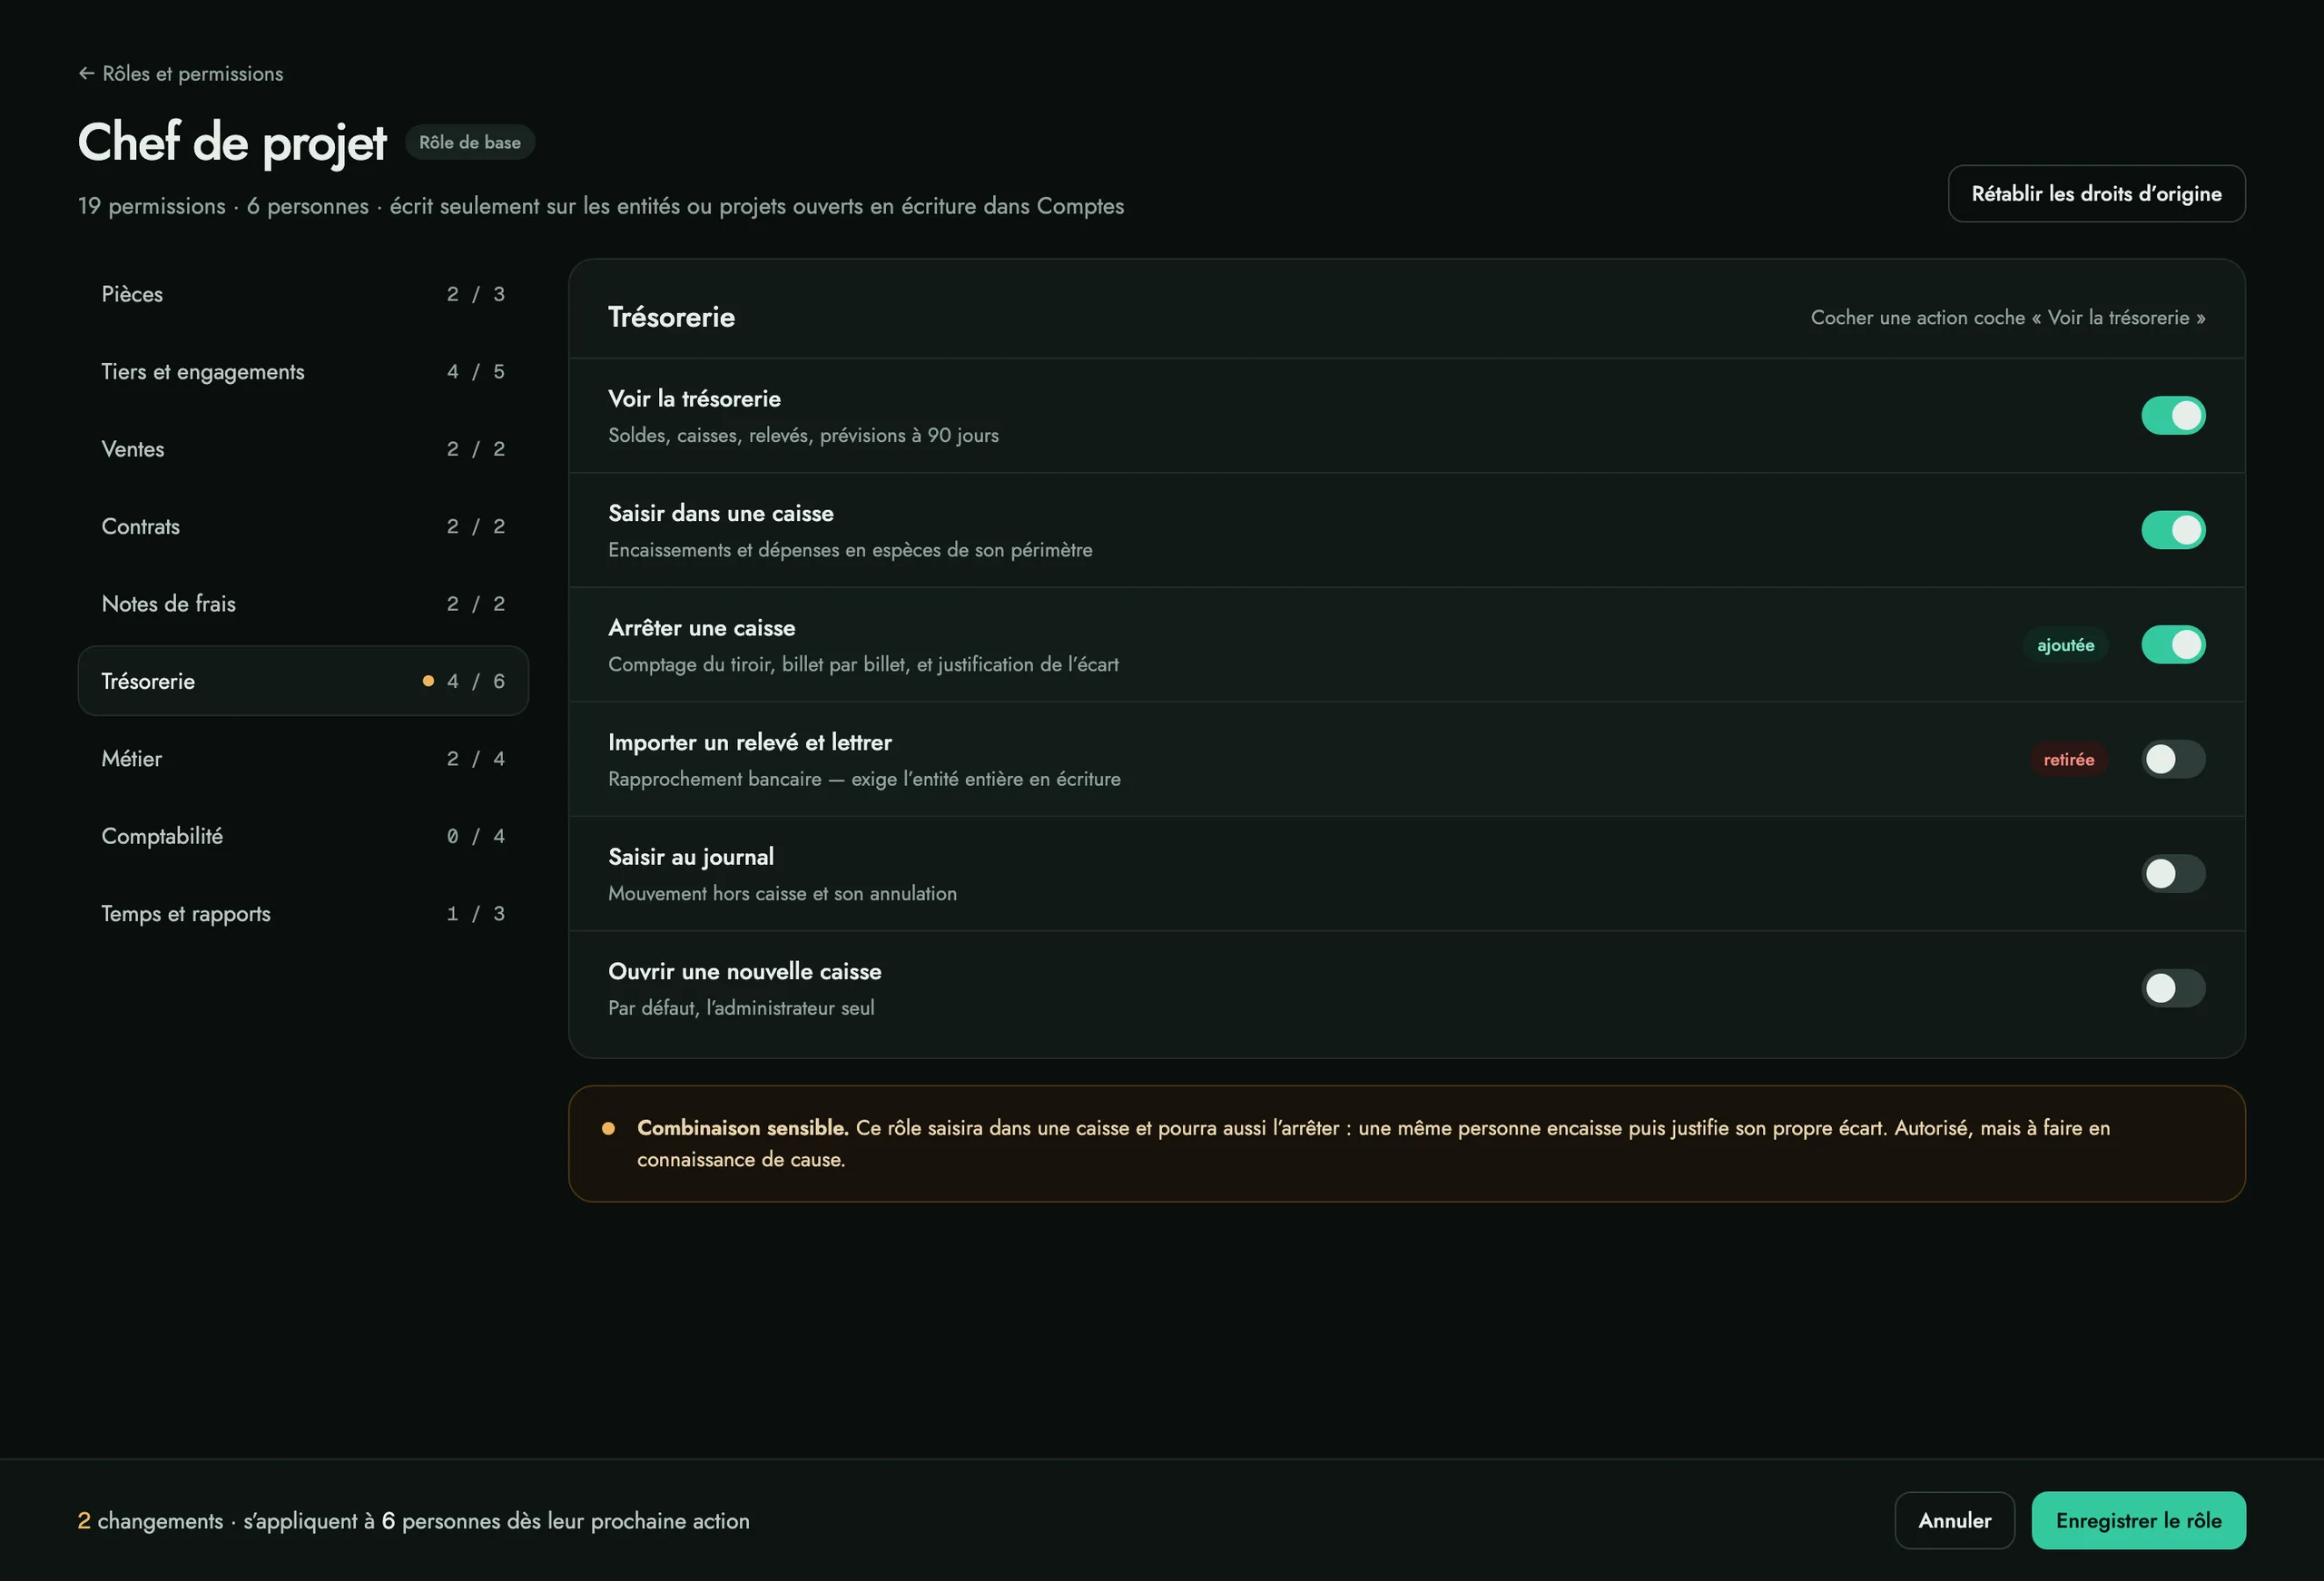Click 'Soldes, caisses, relevés, prévisions à 90 jours'
2324x1581 pixels.
[803, 436]
